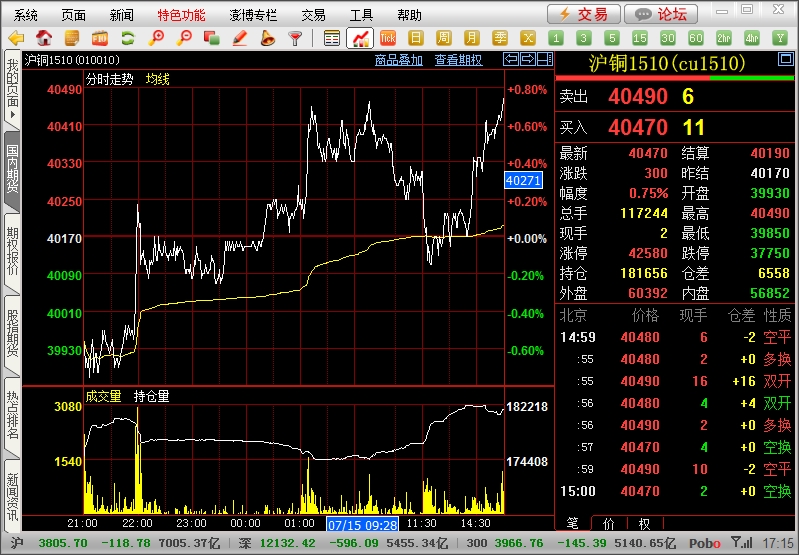The width and height of the screenshot is (799, 555).
Task: Zoom in with the plus magnifier
Action: coord(156,38)
